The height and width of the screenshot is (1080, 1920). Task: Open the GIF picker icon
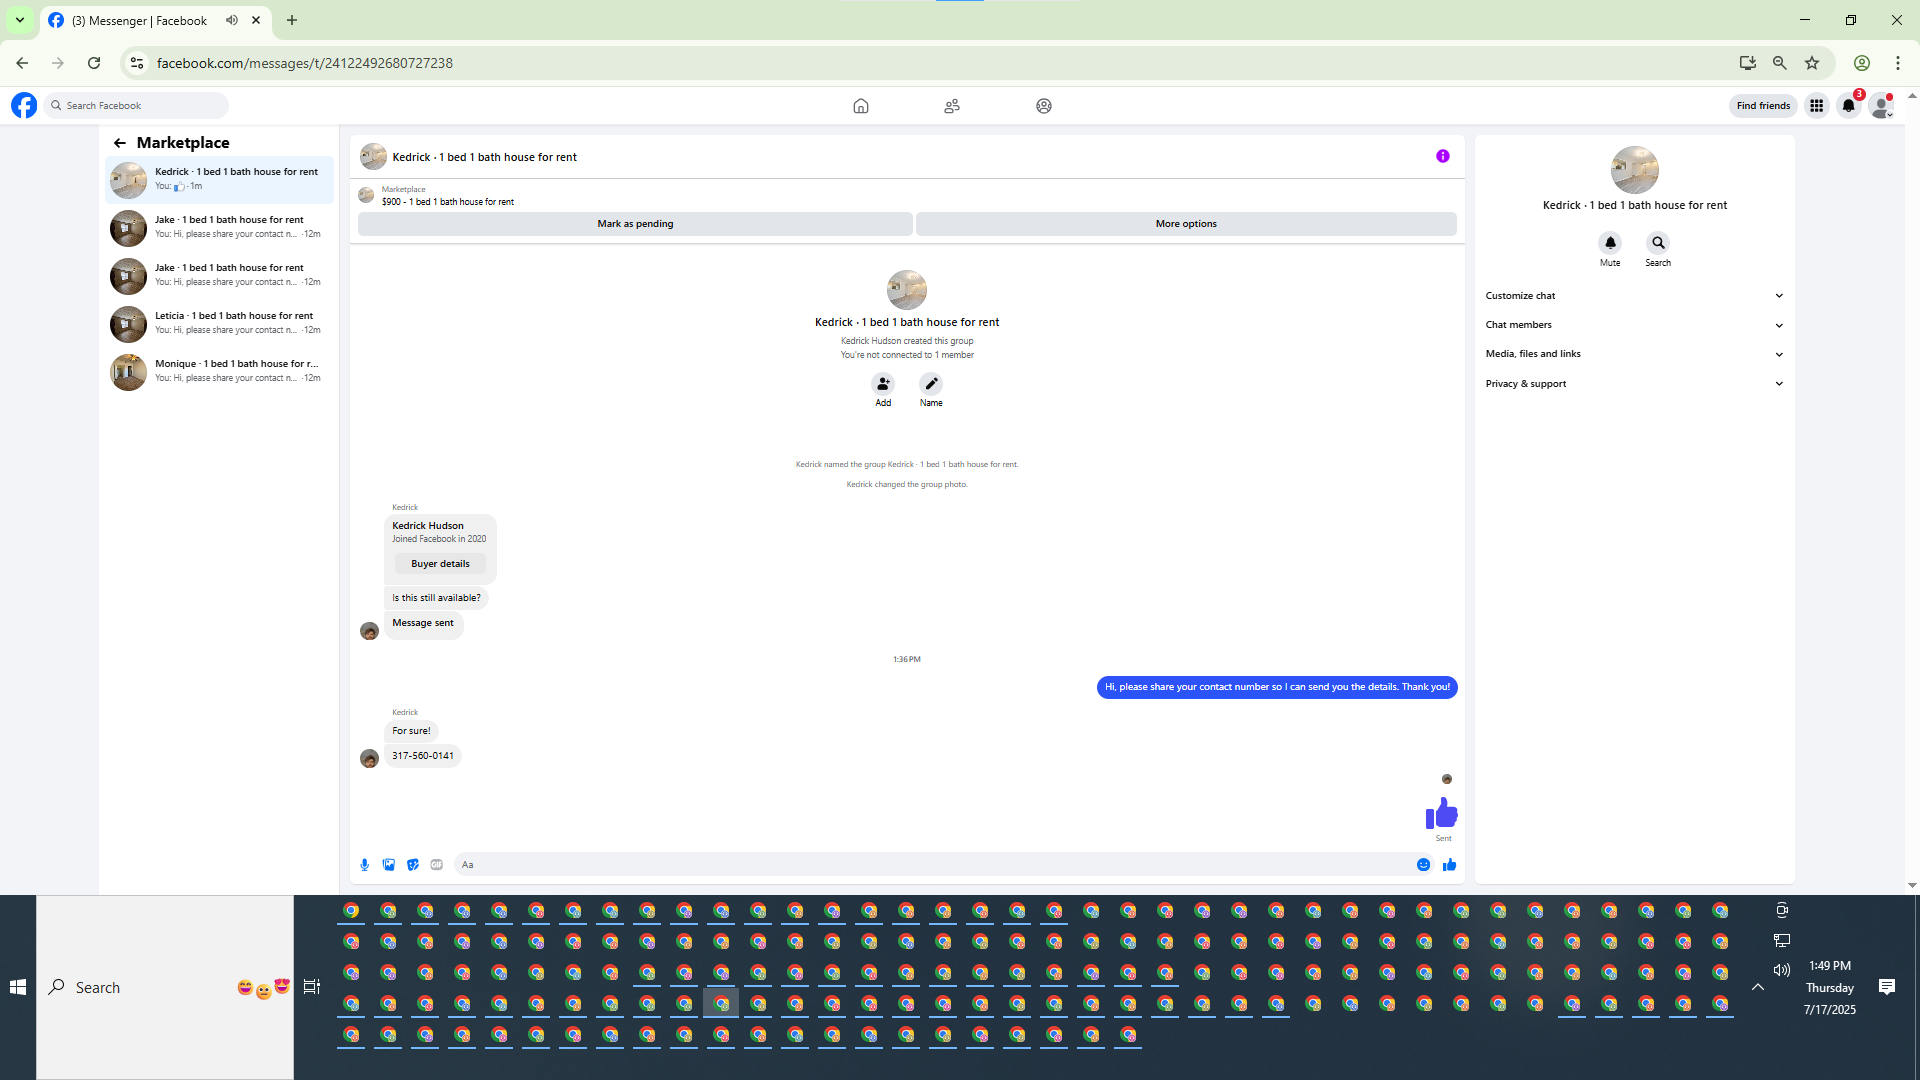[437, 865]
